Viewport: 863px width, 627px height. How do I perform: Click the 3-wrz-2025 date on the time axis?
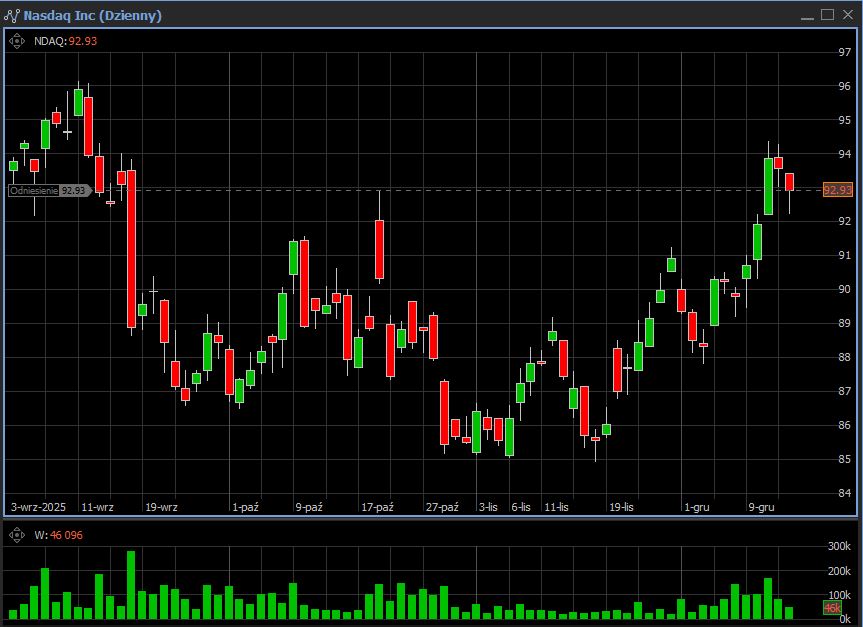(x=40, y=507)
